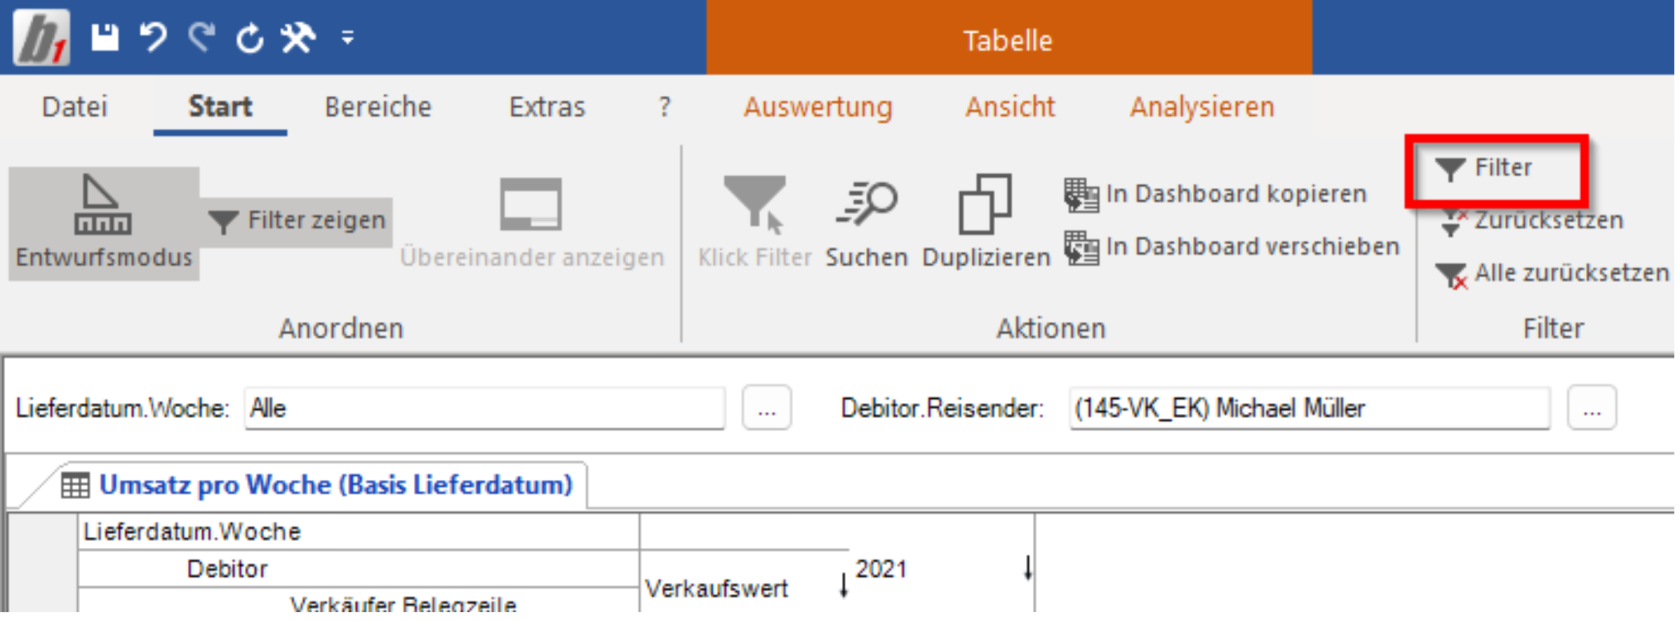Choose In Dashboard verschieben
The width and height of the screenshot is (1680, 621).
click(1231, 247)
